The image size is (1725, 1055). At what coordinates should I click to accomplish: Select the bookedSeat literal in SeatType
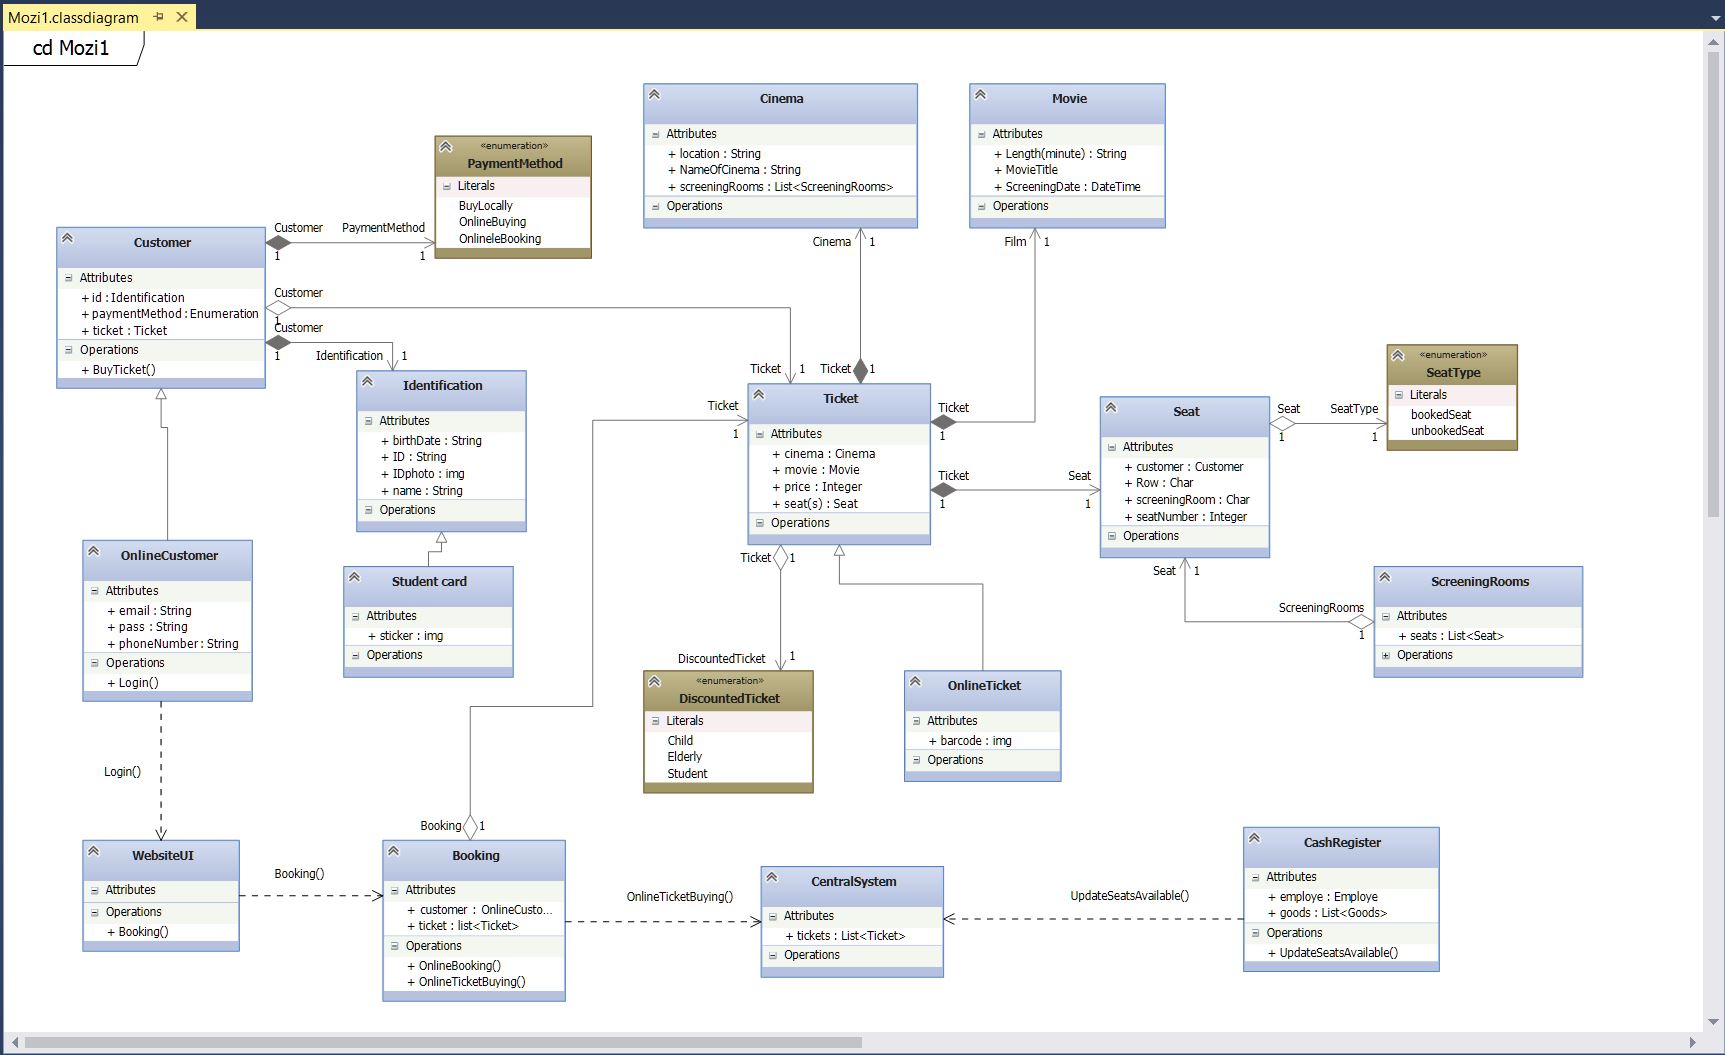tap(1440, 413)
